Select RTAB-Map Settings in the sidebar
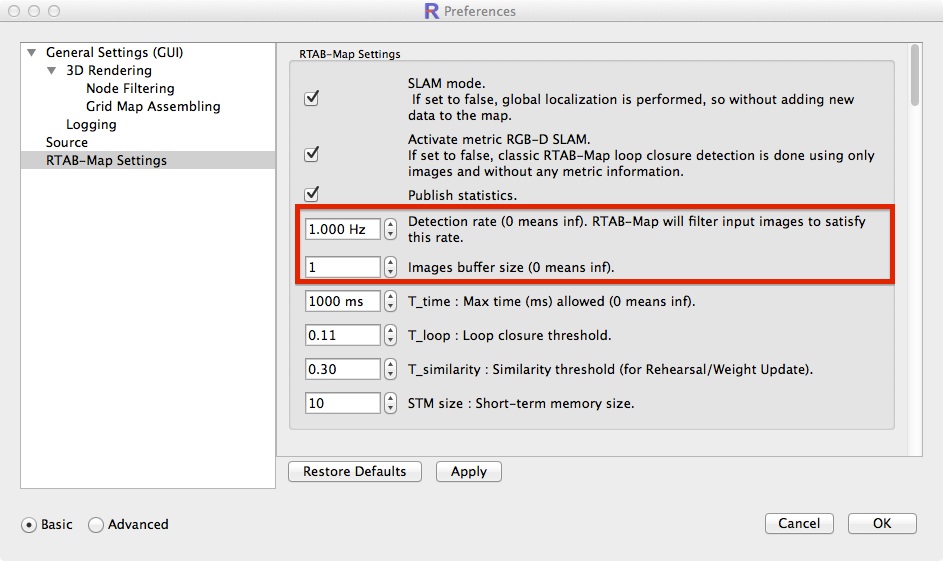This screenshot has height=561, width=943. click(x=106, y=160)
